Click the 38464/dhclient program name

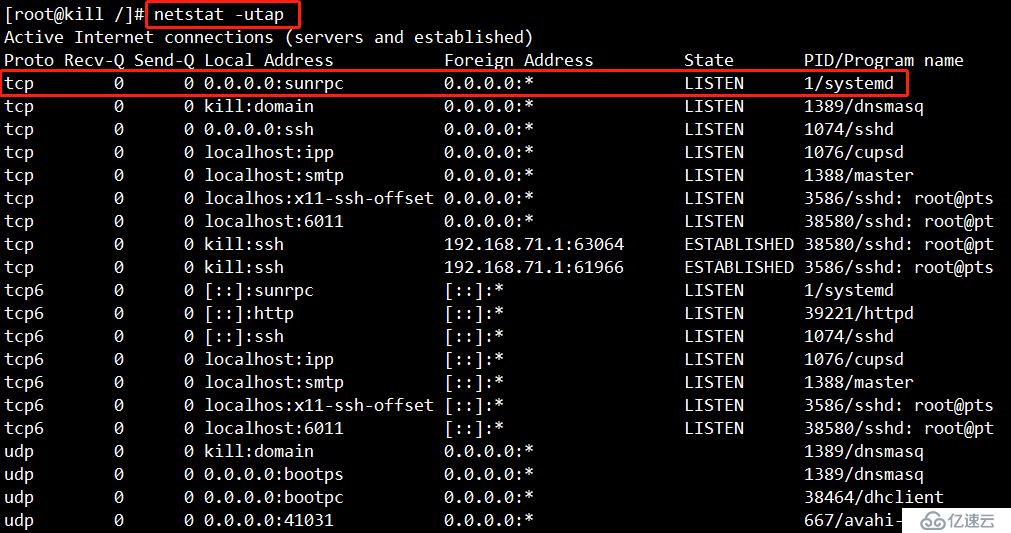(x=874, y=498)
